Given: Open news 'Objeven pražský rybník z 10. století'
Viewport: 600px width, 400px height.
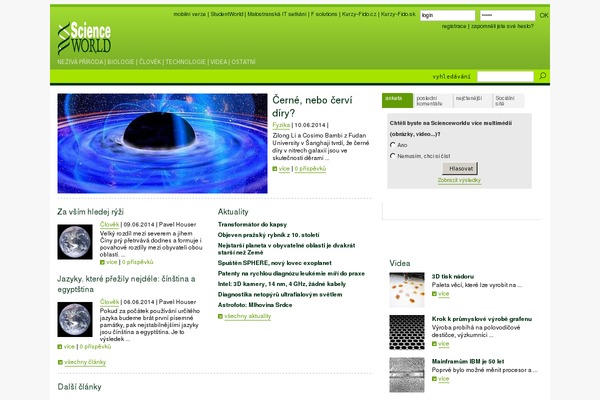Looking at the screenshot, I should (268, 235).
